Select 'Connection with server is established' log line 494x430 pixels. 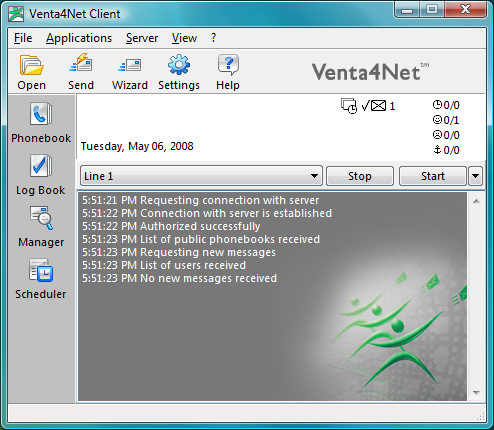207,213
